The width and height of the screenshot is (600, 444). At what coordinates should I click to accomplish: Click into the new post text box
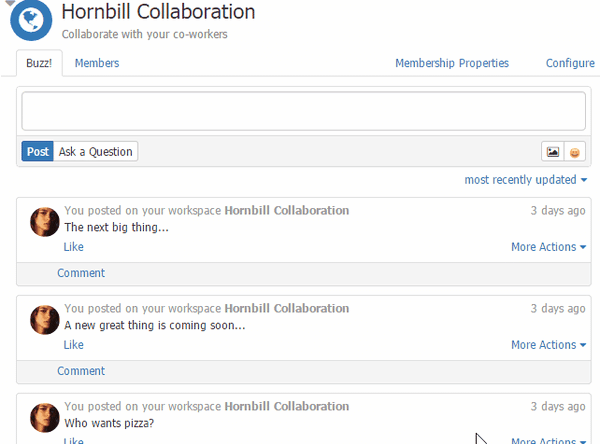(303, 111)
